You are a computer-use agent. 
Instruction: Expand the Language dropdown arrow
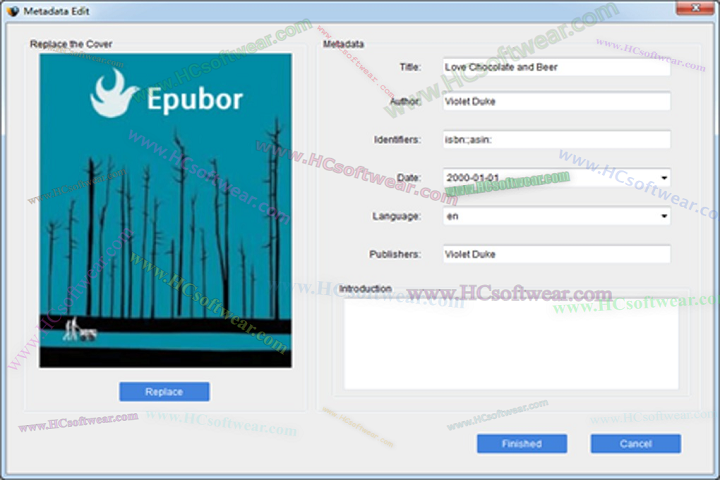[663, 216]
